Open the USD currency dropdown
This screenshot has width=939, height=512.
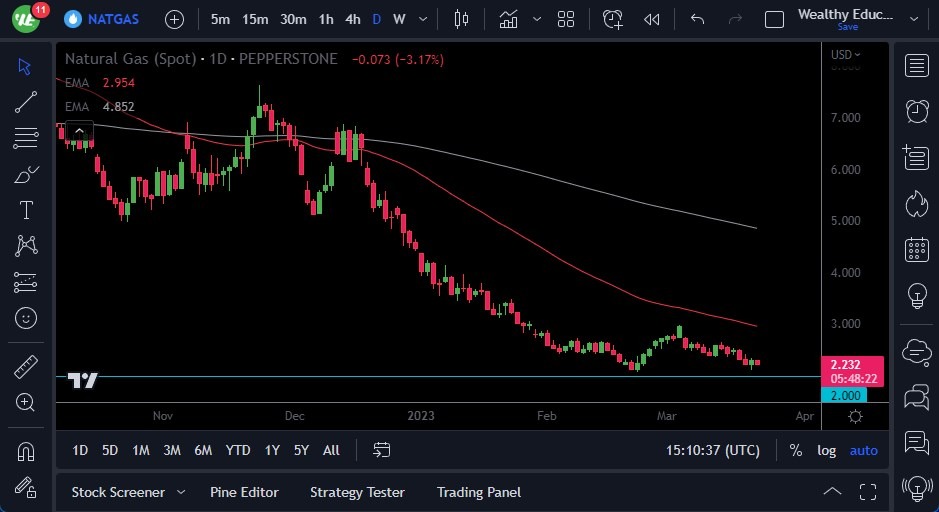click(845, 54)
